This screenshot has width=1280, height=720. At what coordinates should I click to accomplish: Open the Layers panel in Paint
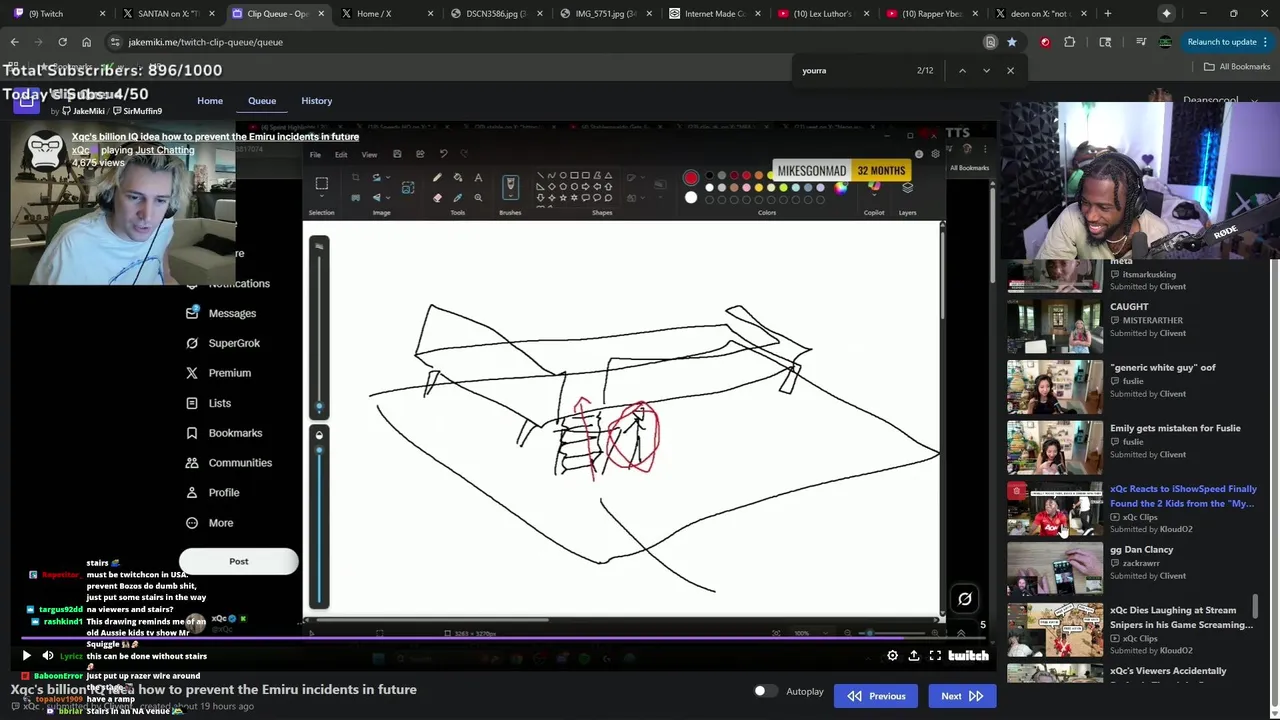(907, 188)
